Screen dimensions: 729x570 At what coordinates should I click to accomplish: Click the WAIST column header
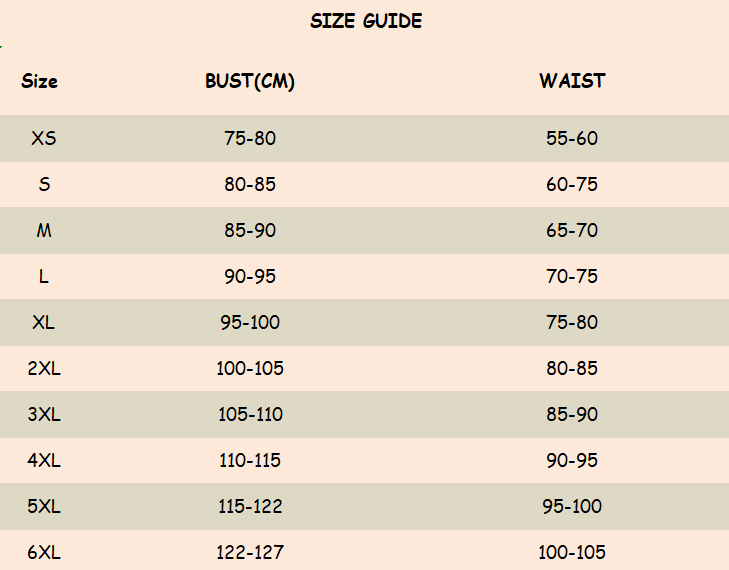coord(572,81)
